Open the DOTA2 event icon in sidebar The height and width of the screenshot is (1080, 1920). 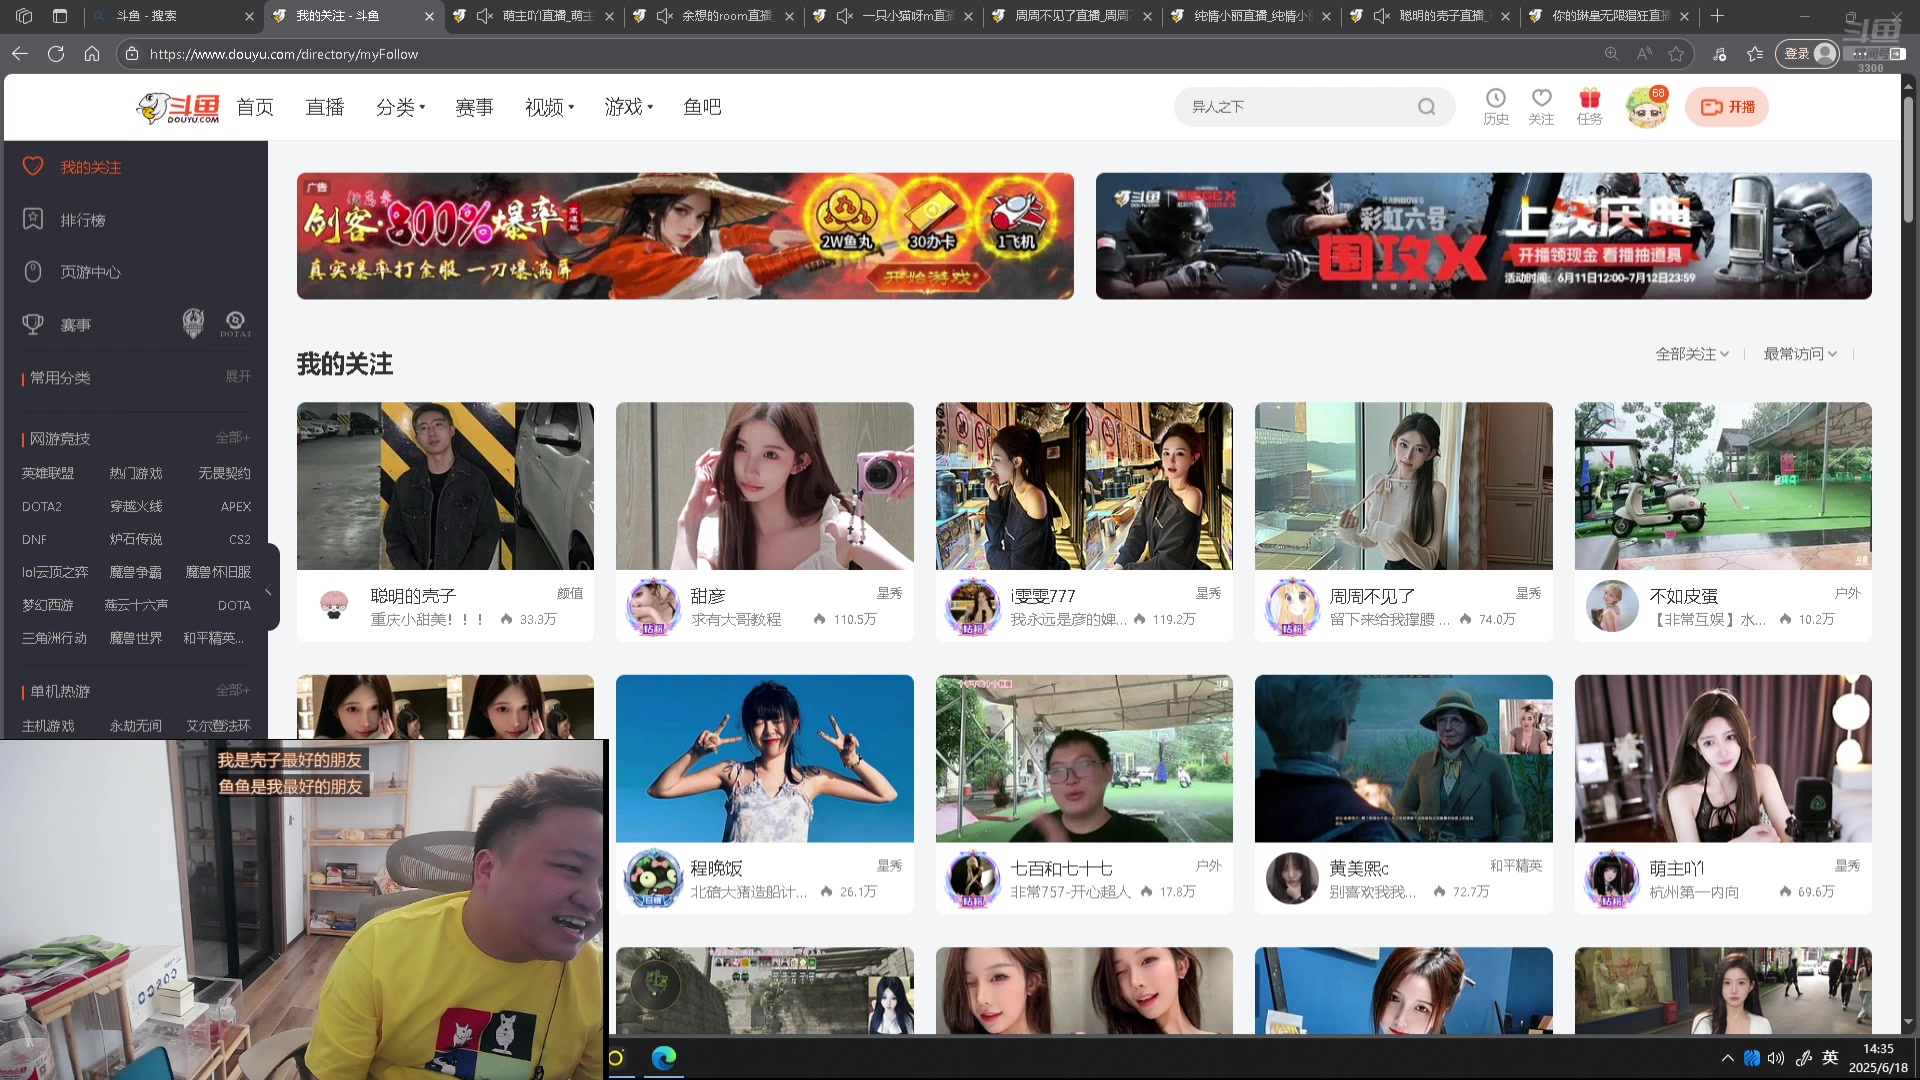click(x=235, y=324)
